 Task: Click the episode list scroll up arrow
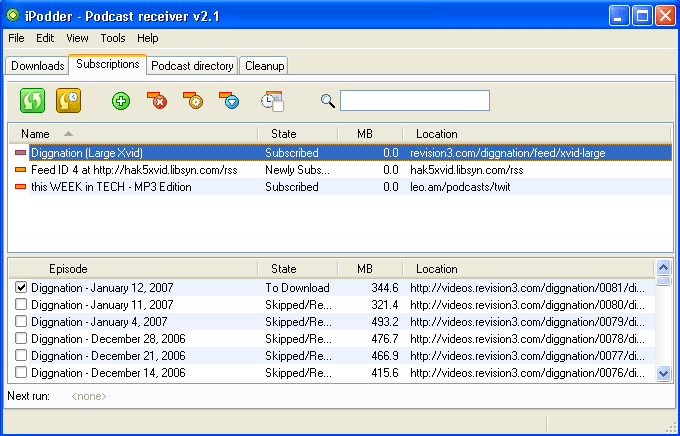coord(664,268)
